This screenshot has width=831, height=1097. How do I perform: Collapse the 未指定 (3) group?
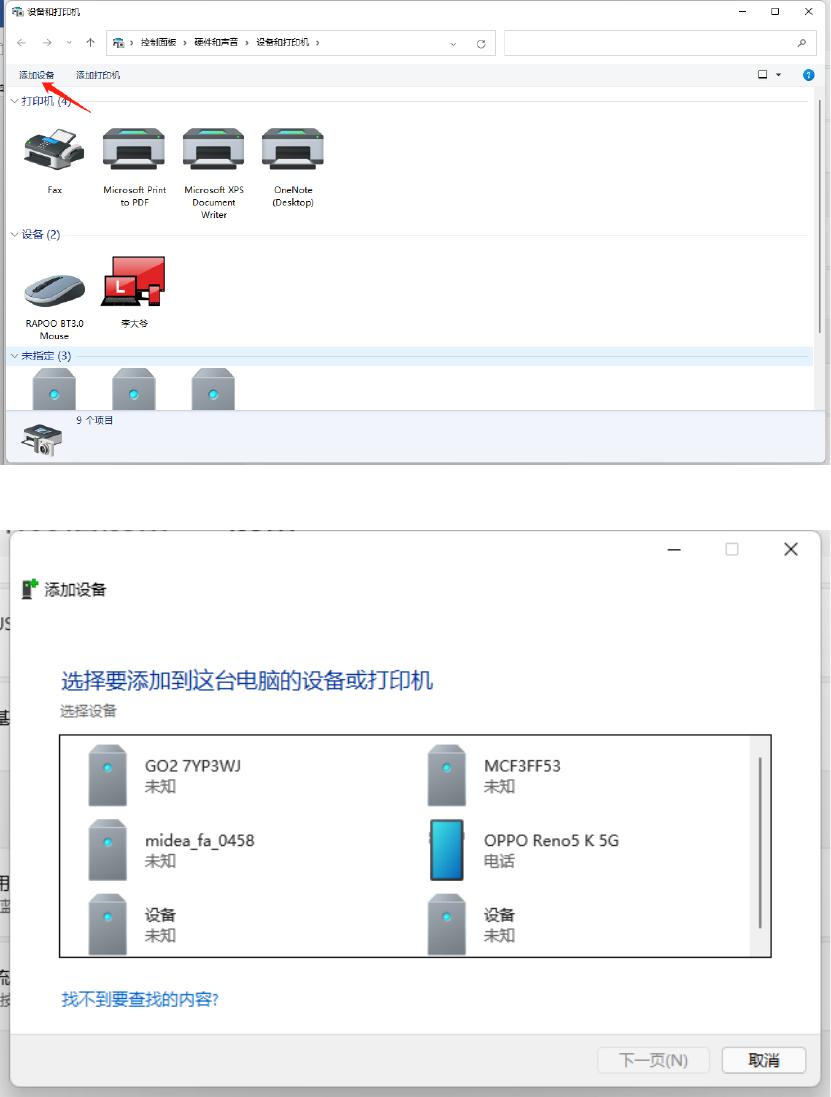[14, 355]
